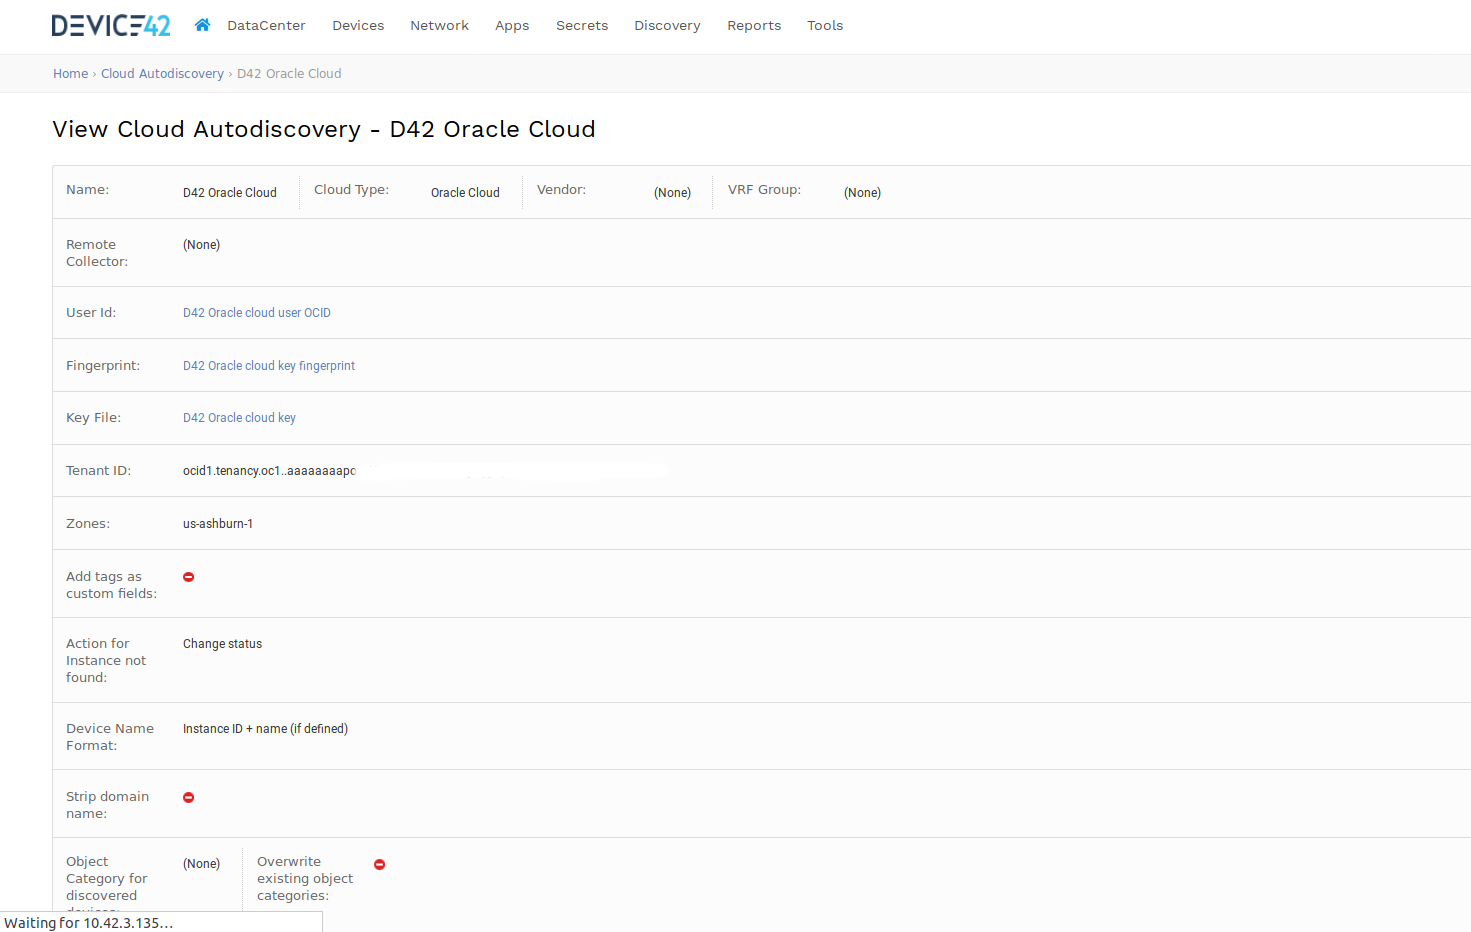Click the Zones: field label
The height and width of the screenshot is (932, 1471).
(88, 524)
